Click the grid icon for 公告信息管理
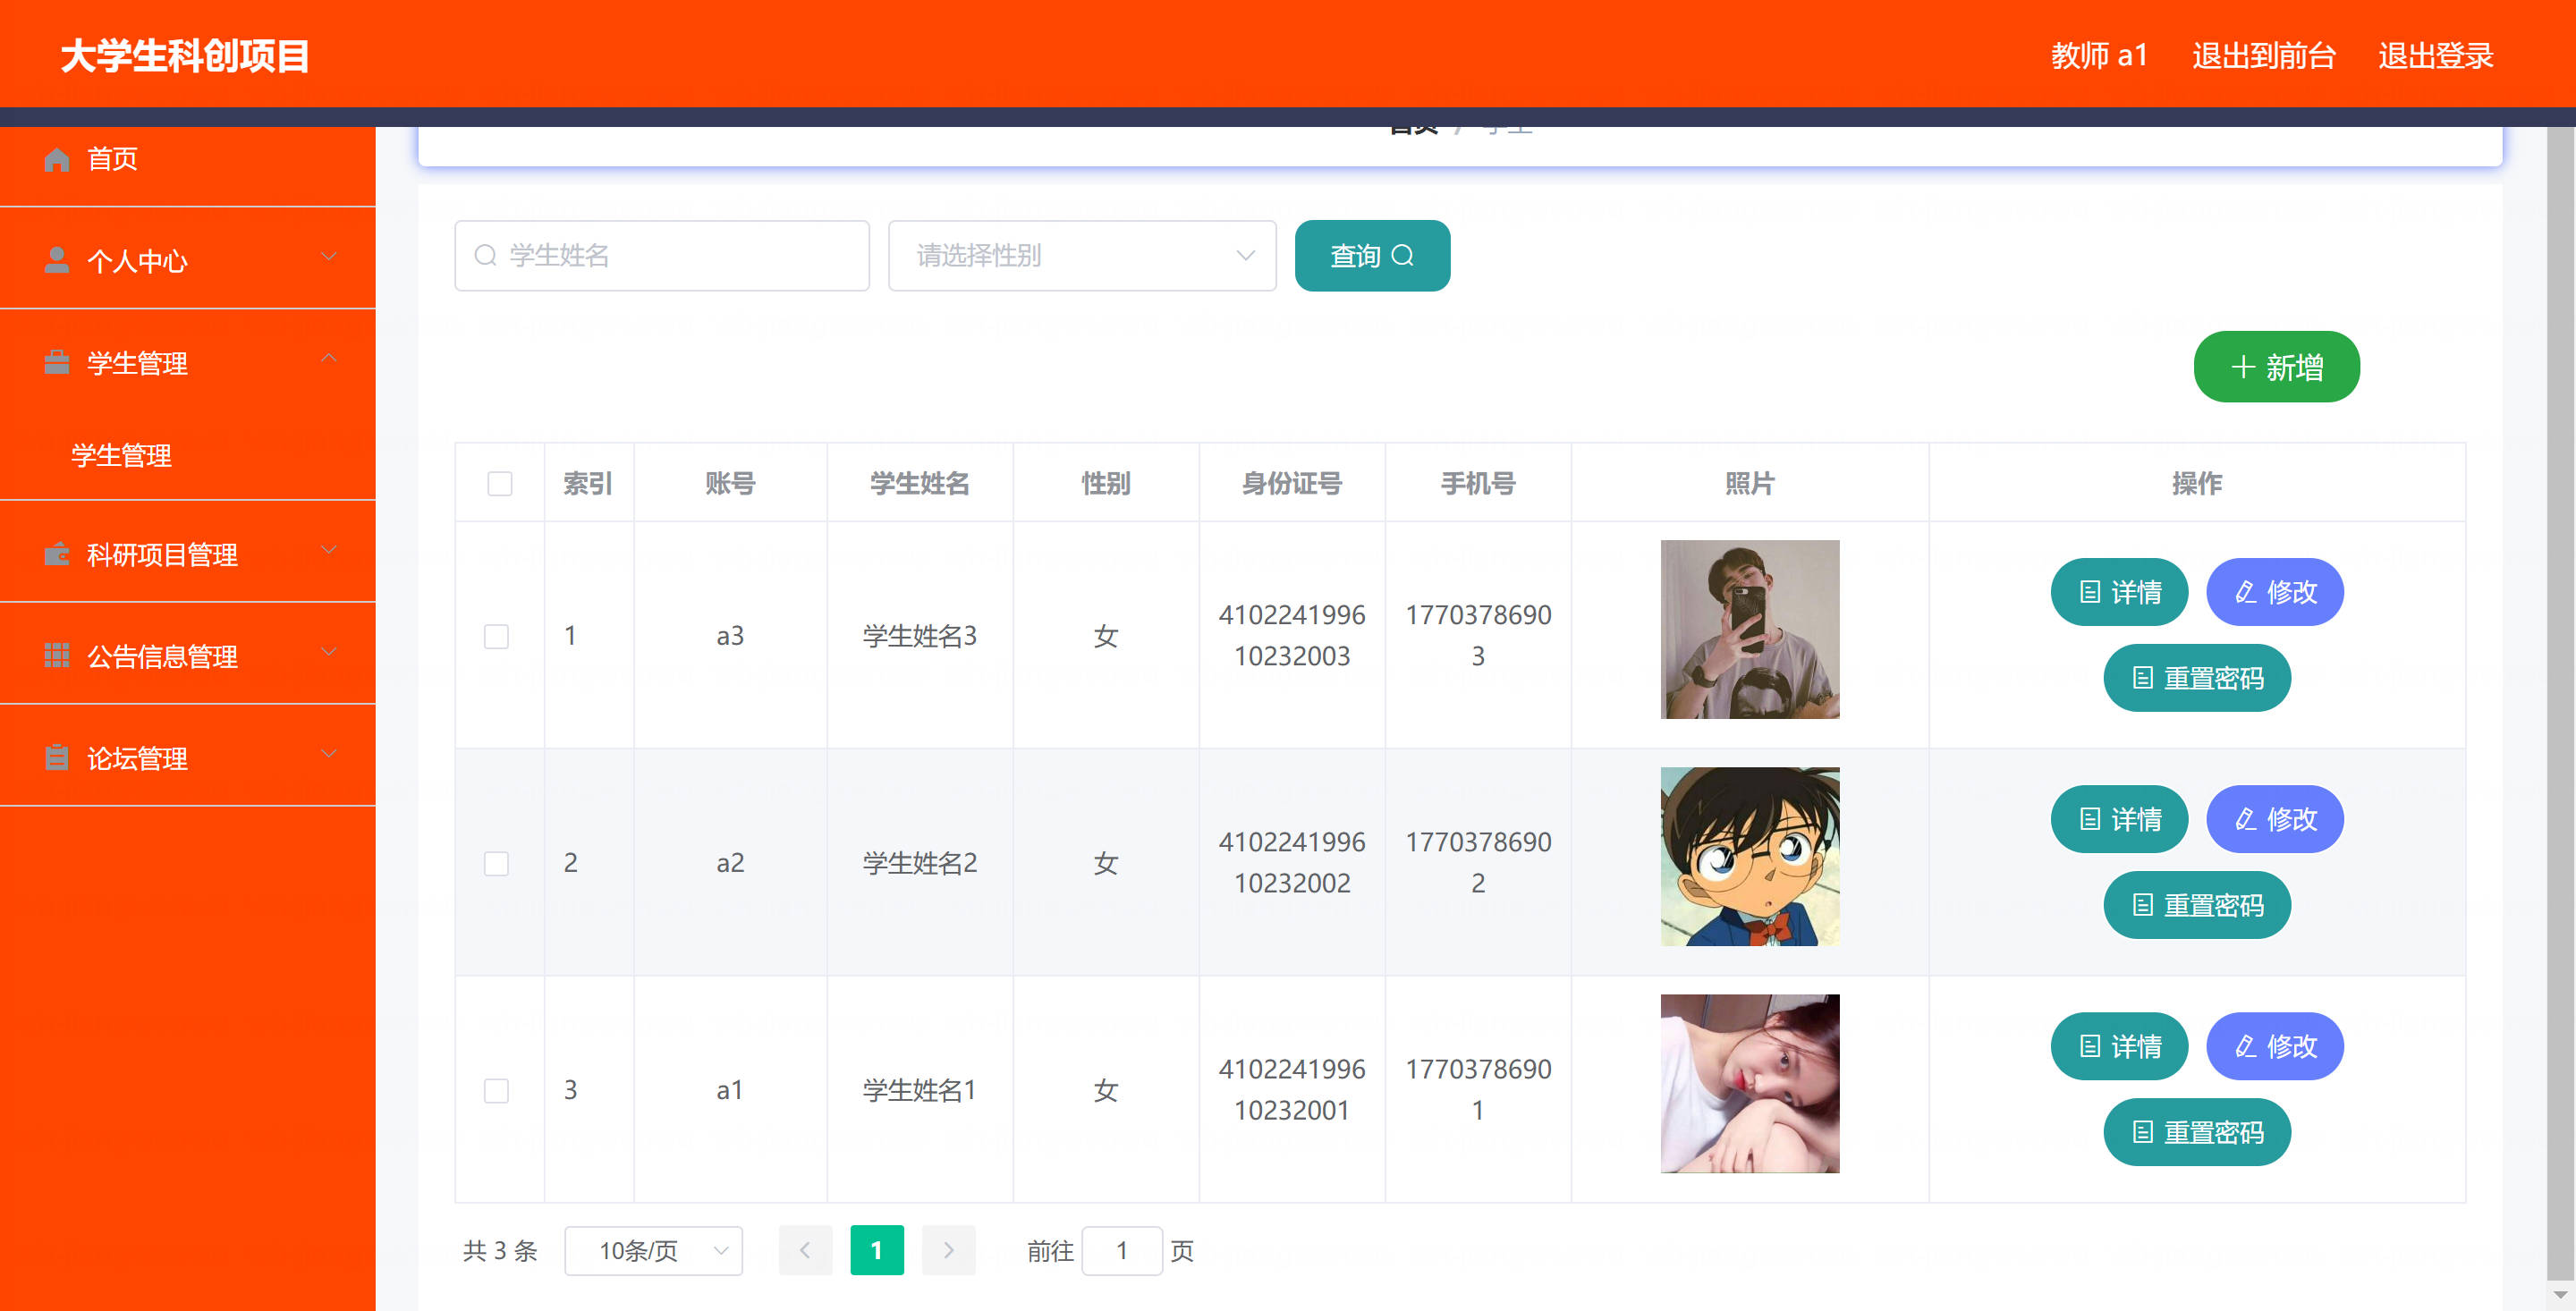 click(x=57, y=655)
